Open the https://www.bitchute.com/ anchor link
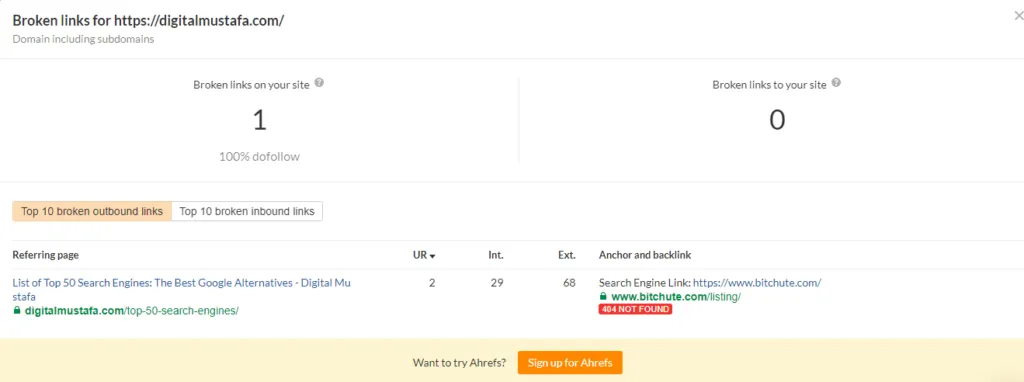 coord(757,283)
